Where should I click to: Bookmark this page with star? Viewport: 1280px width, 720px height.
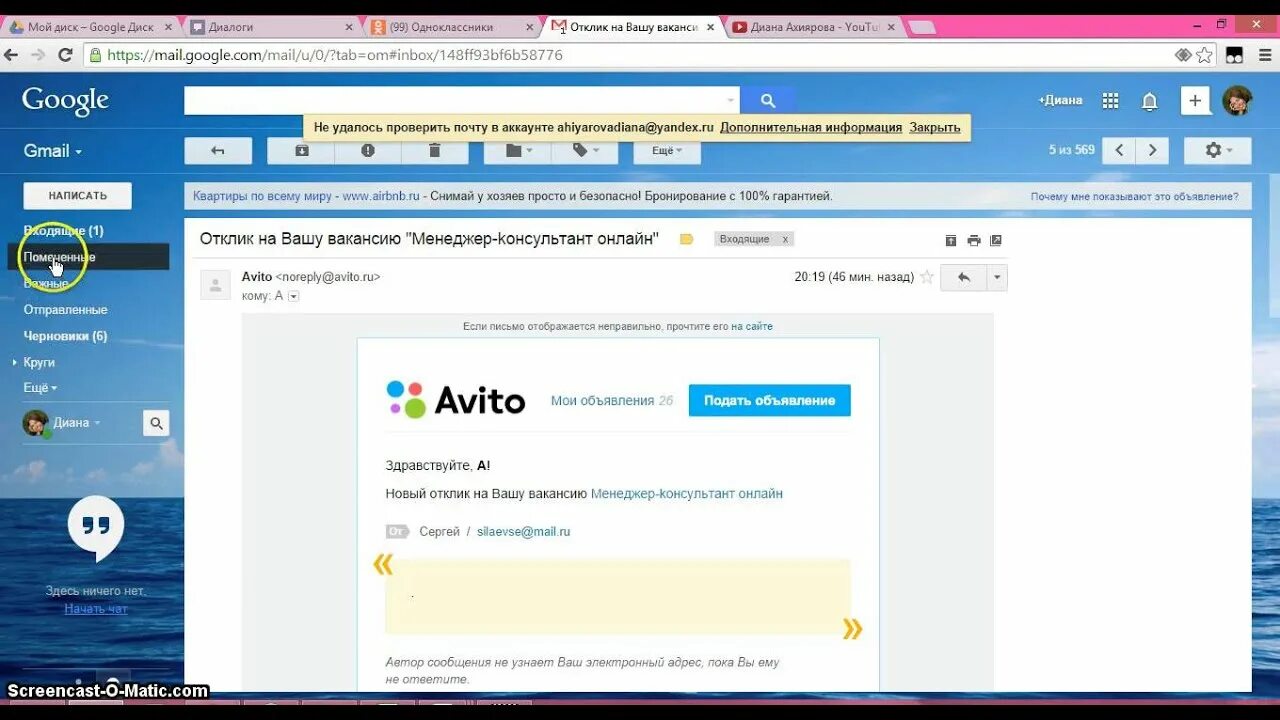point(1205,55)
